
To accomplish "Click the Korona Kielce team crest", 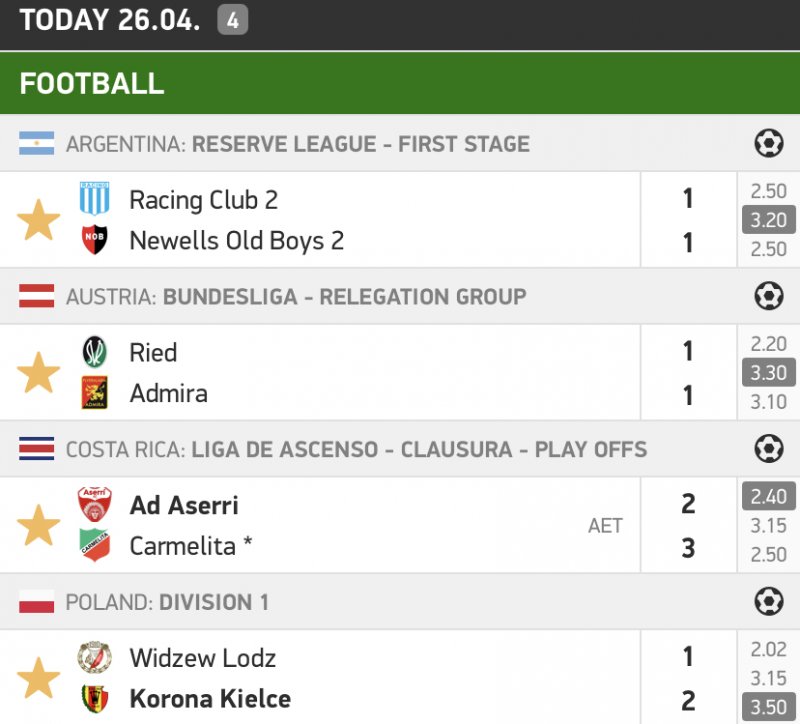I will [95, 698].
